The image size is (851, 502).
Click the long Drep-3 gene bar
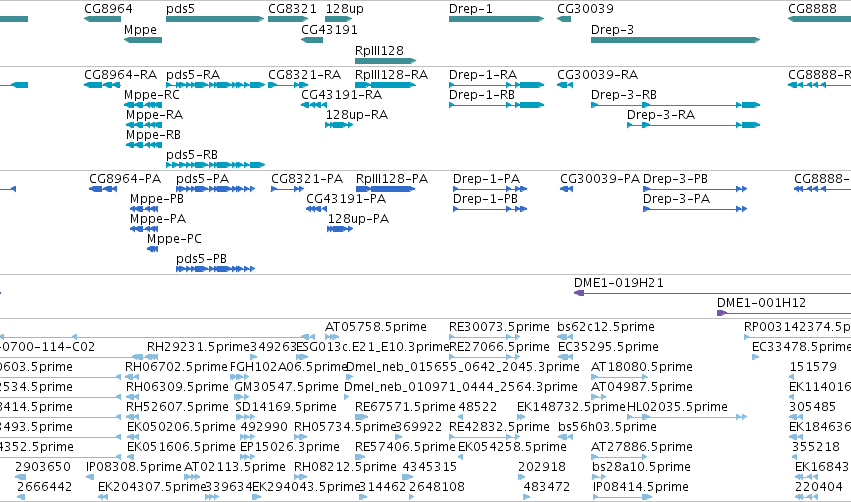pos(675,40)
